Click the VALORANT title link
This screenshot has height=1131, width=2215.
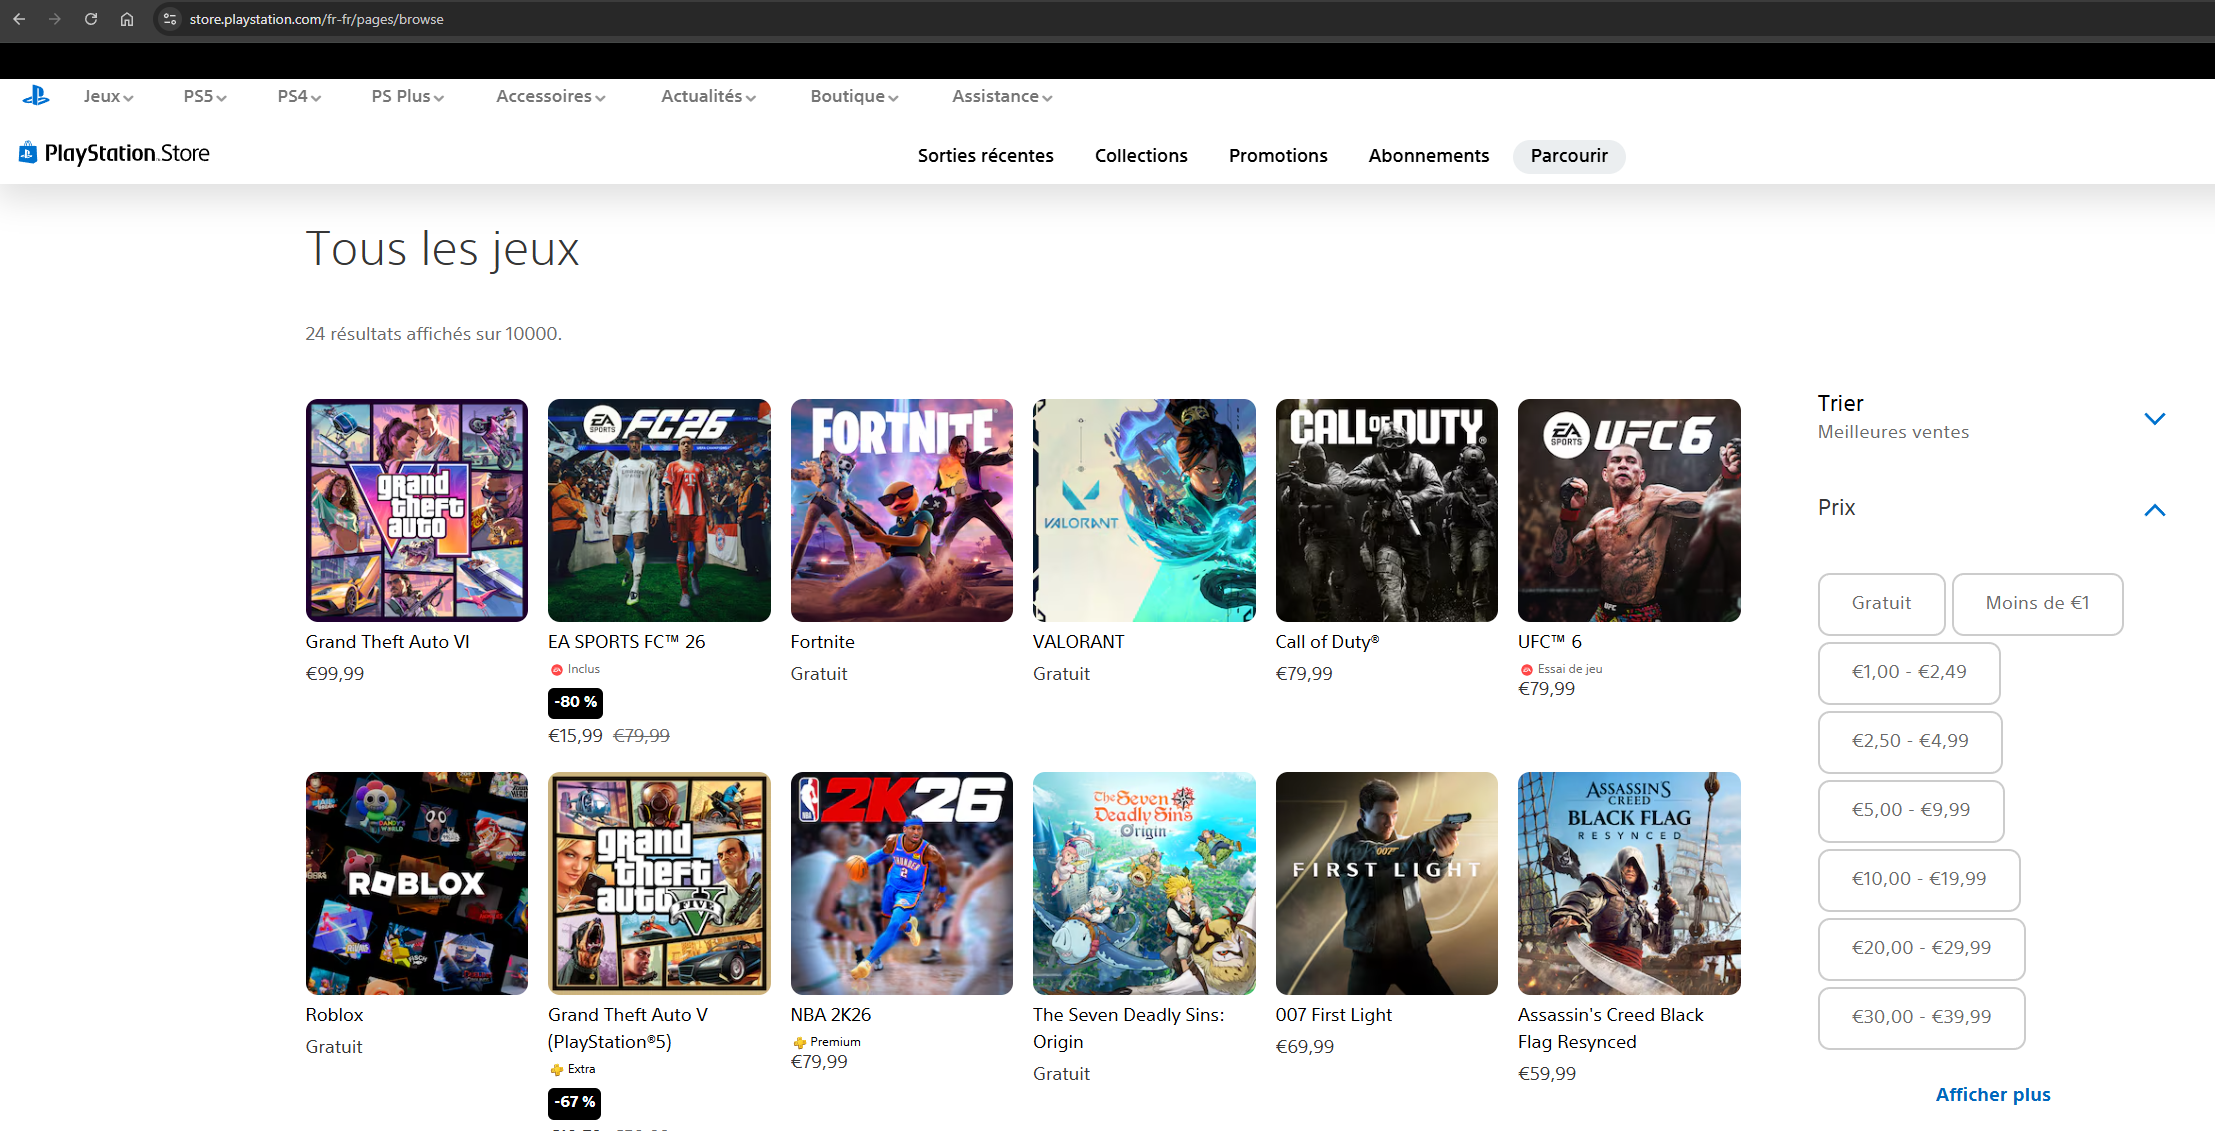pyautogui.click(x=1079, y=642)
